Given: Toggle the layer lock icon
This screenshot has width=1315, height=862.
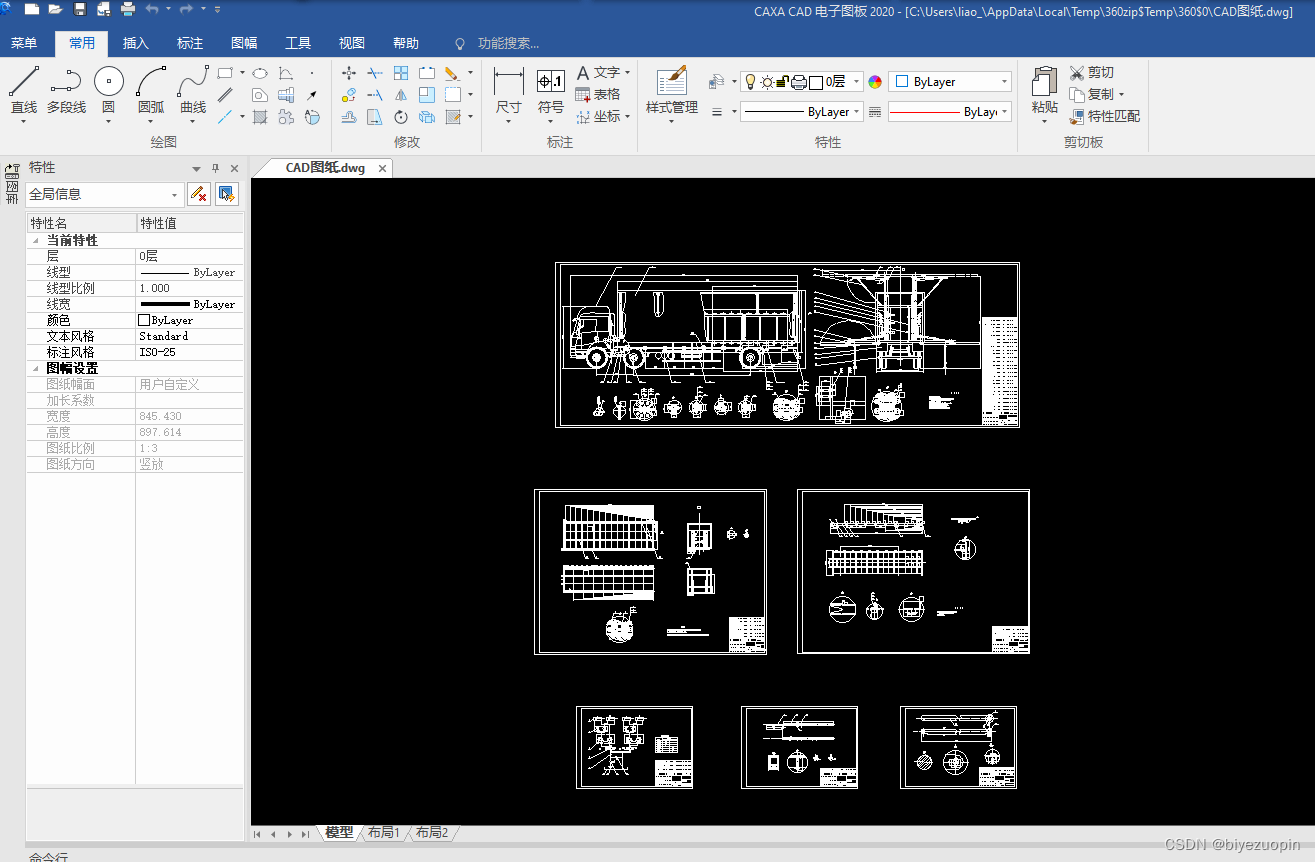Looking at the screenshot, I should [782, 82].
